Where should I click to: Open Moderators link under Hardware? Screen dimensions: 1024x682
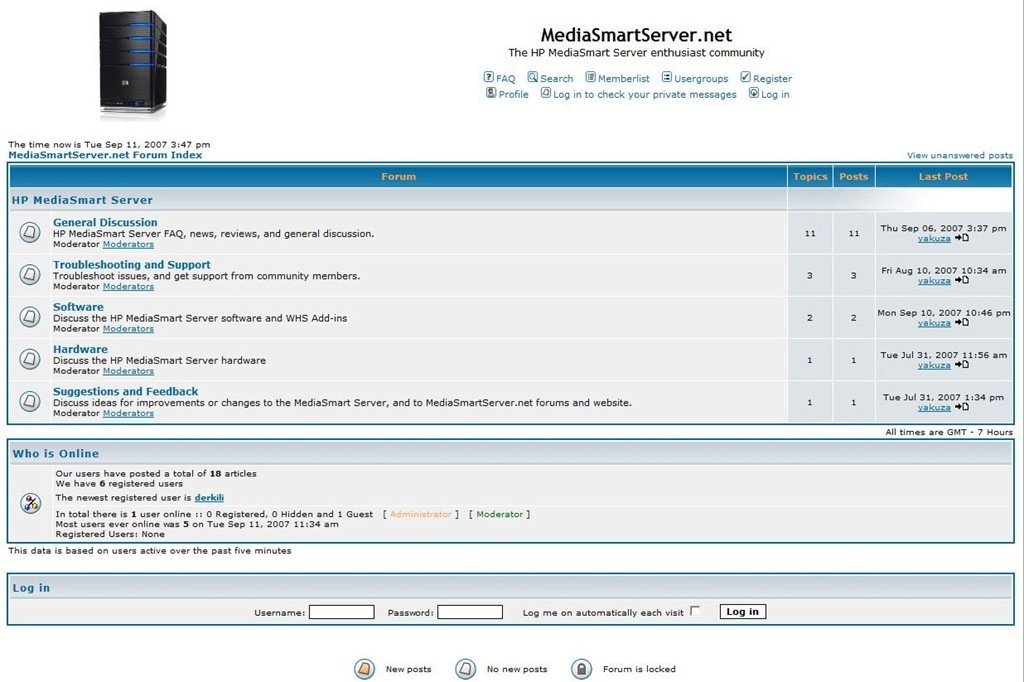click(x=128, y=371)
